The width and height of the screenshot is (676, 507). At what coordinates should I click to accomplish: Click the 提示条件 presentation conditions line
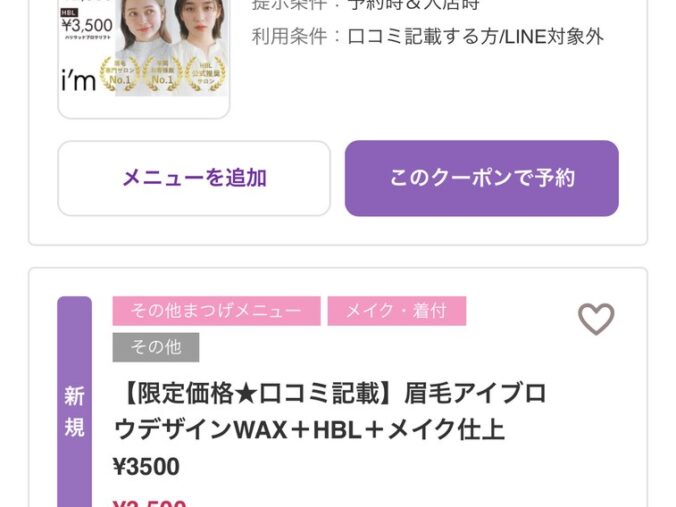pyautogui.click(x=366, y=5)
